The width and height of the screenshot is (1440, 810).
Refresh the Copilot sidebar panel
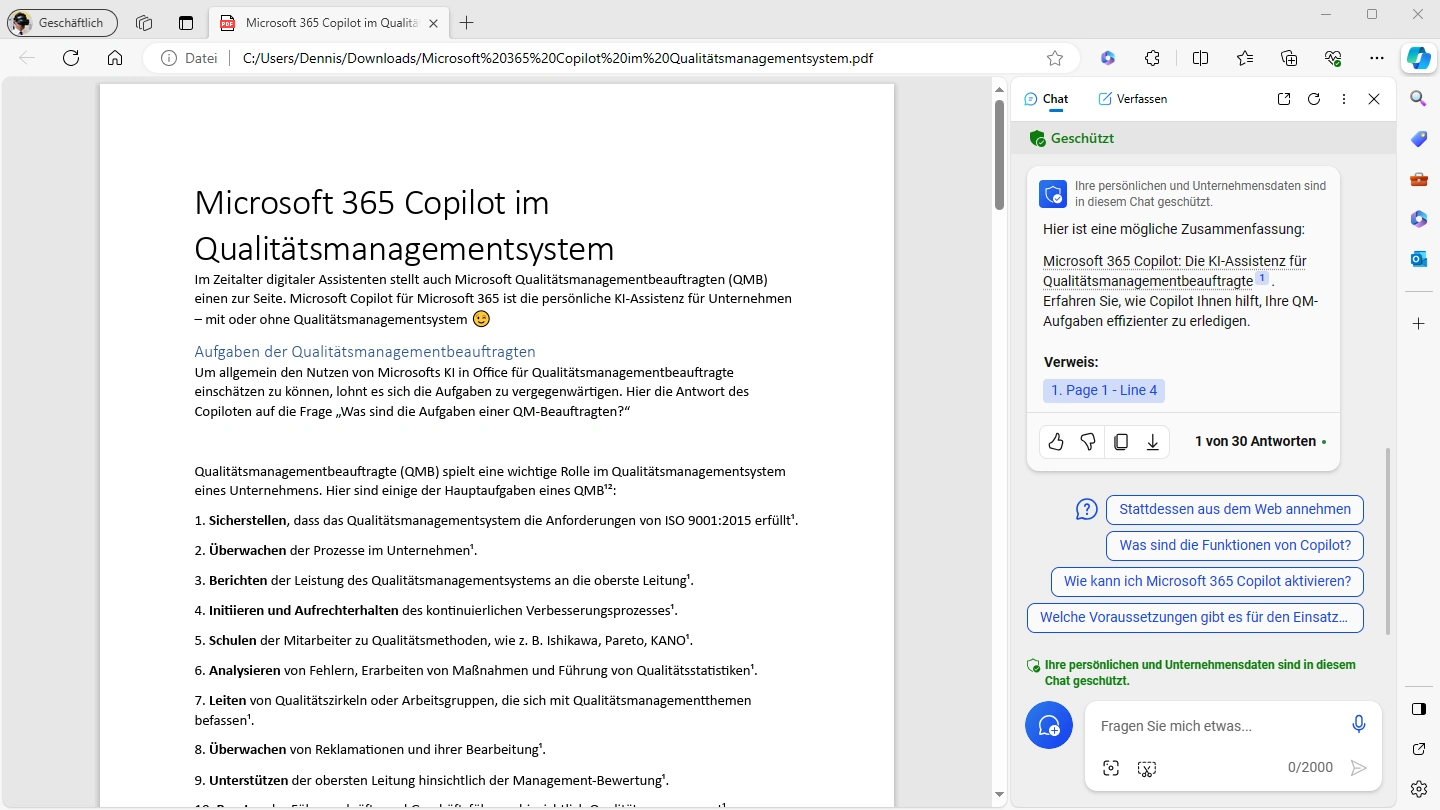click(x=1314, y=99)
